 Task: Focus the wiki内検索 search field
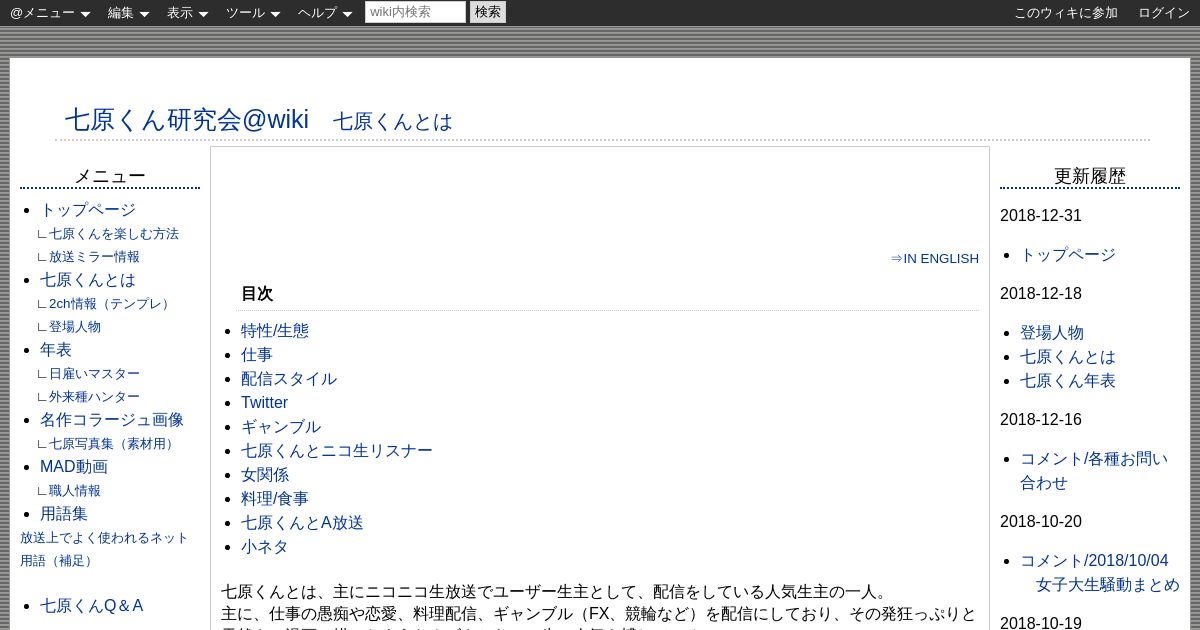tap(415, 12)
